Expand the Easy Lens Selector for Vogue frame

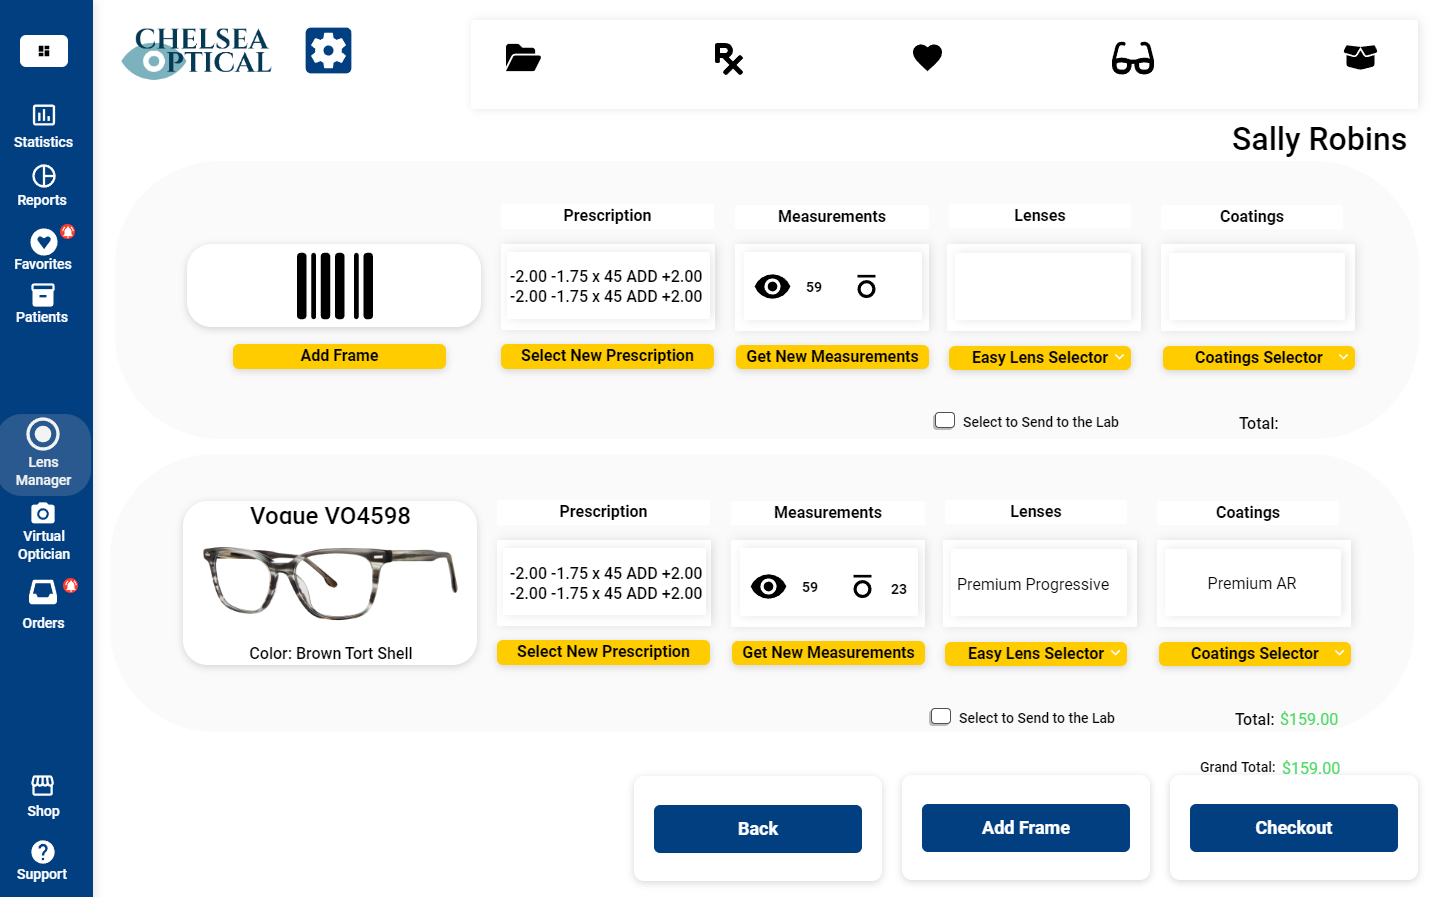[1036, 653]
